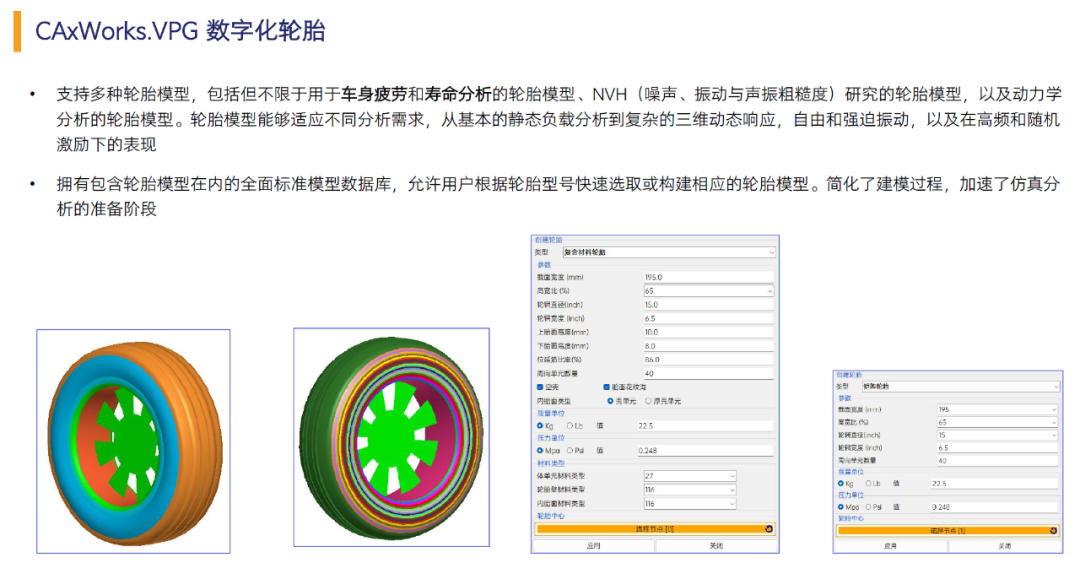The height and width of the screenshot is (563, 1080).
Task: Open 体单元材料类型 dropdown showing 27
Action: pos(689,475)
